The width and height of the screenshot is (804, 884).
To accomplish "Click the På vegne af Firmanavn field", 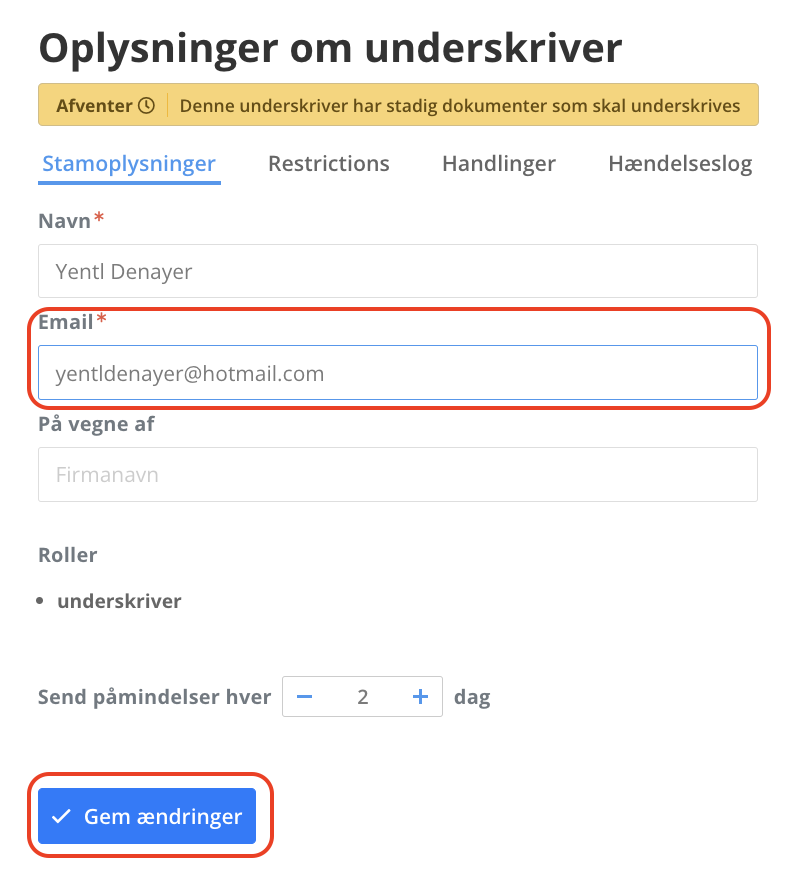I will 398,475.
